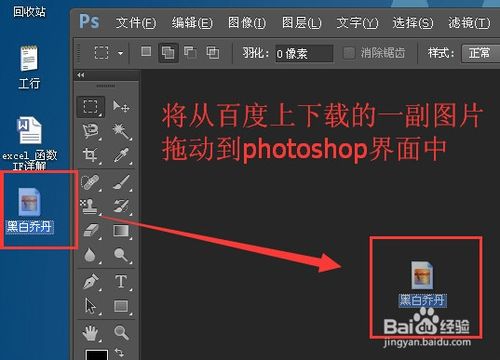Open the 滤镜(T) filter menu

(x=469, y=23)
